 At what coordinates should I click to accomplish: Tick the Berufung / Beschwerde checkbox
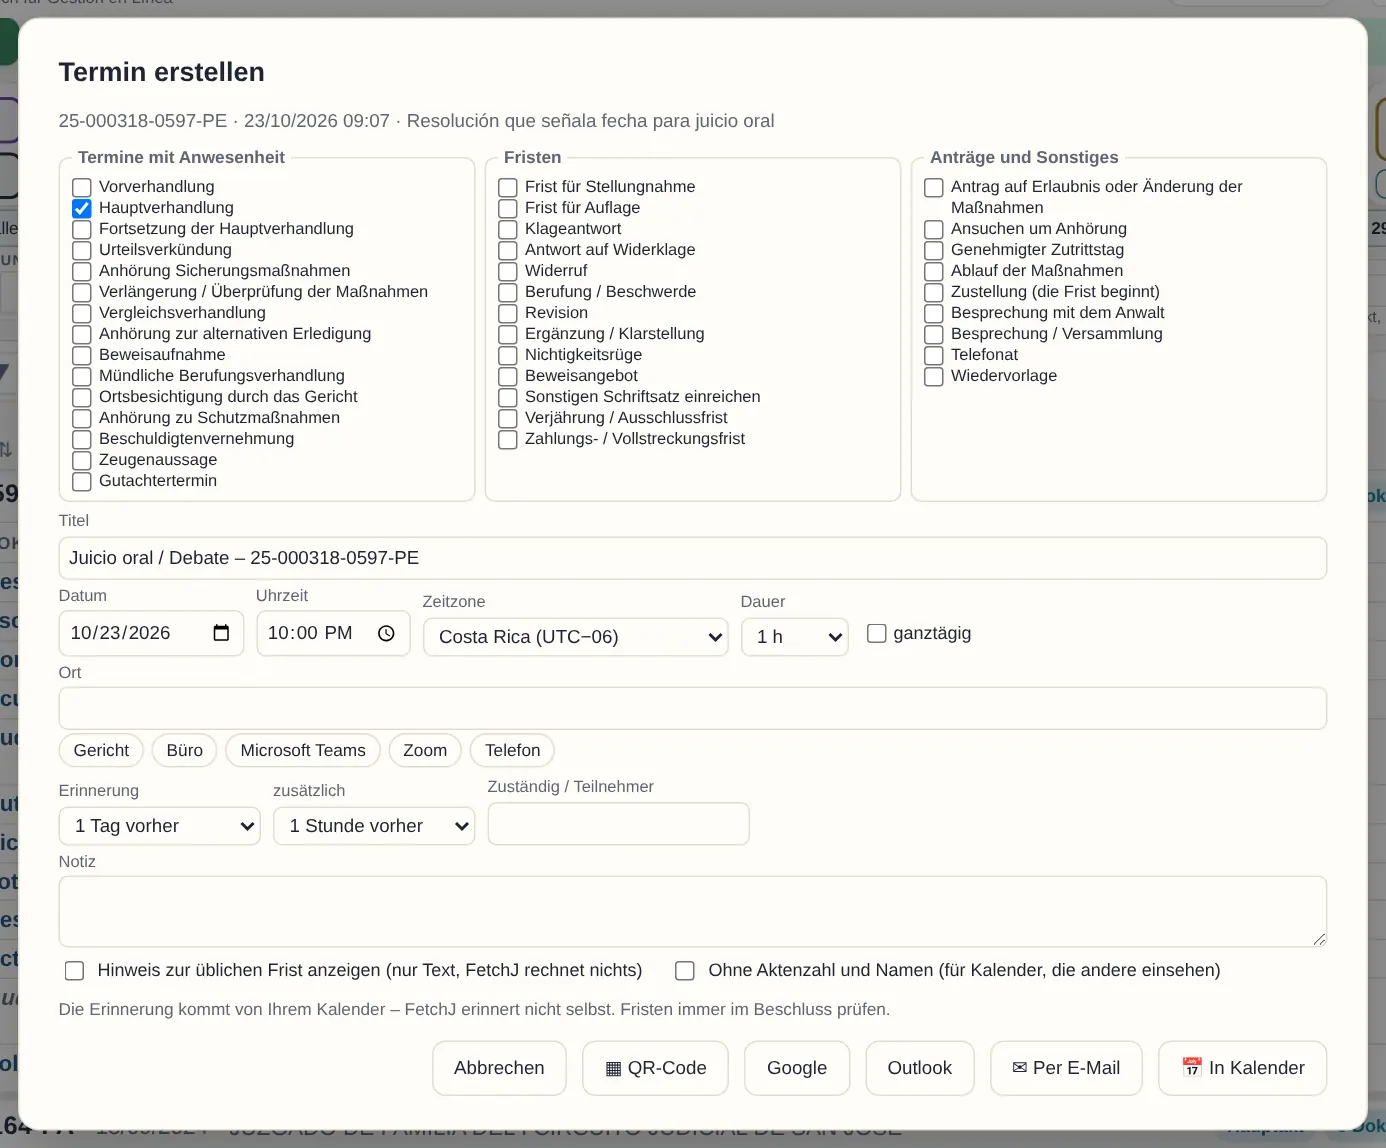(508, 292)
